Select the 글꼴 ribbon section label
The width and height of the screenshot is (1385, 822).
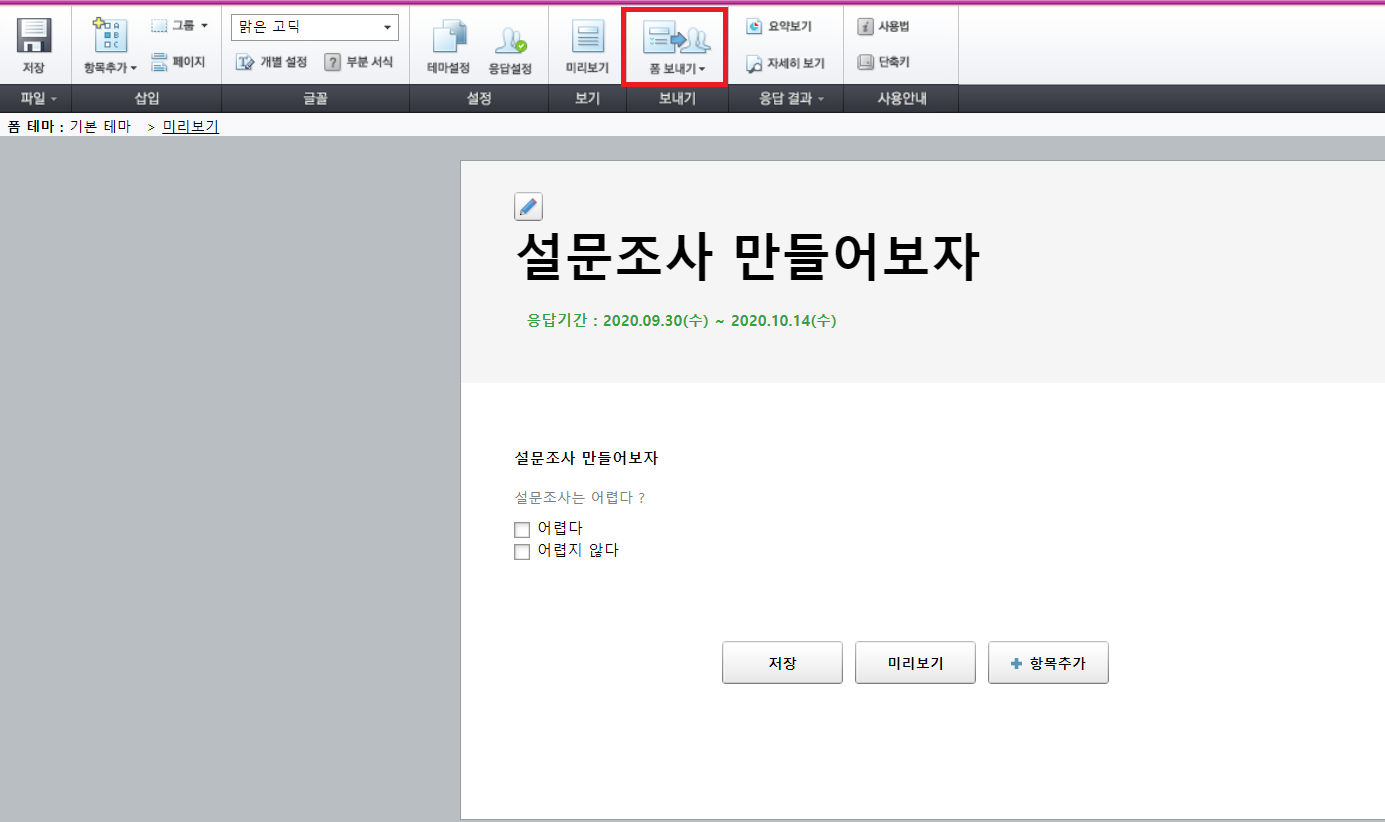315,98
